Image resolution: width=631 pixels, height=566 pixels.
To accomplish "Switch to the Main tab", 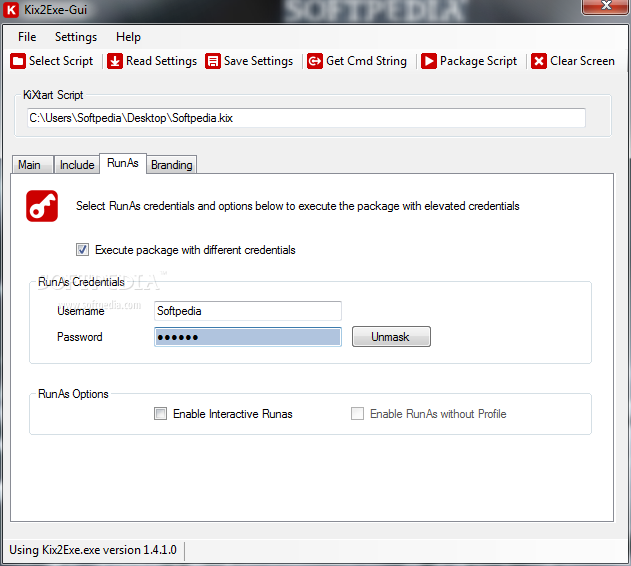I will pos(32,165).
